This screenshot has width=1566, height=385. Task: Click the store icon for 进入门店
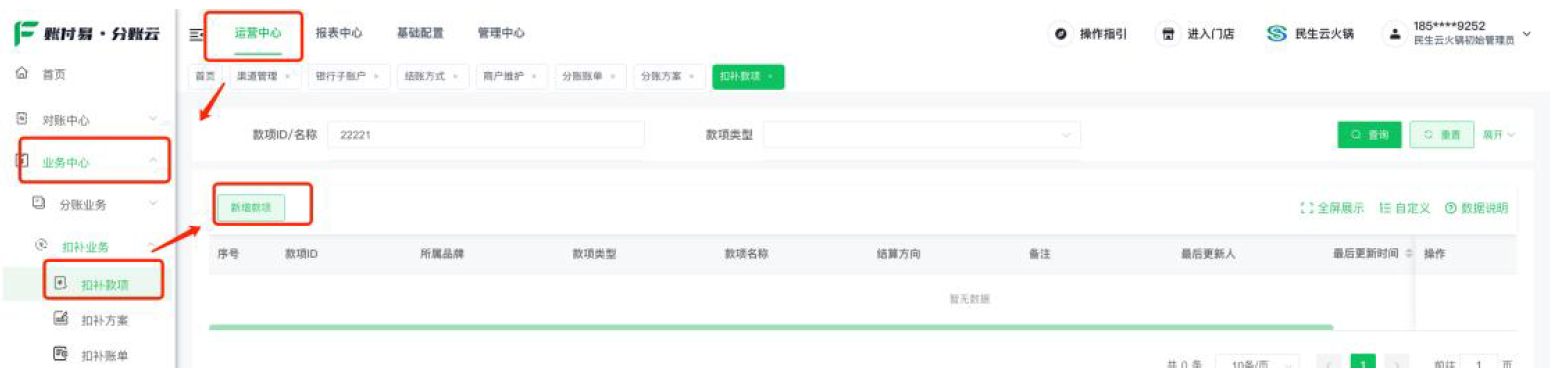1167,34
